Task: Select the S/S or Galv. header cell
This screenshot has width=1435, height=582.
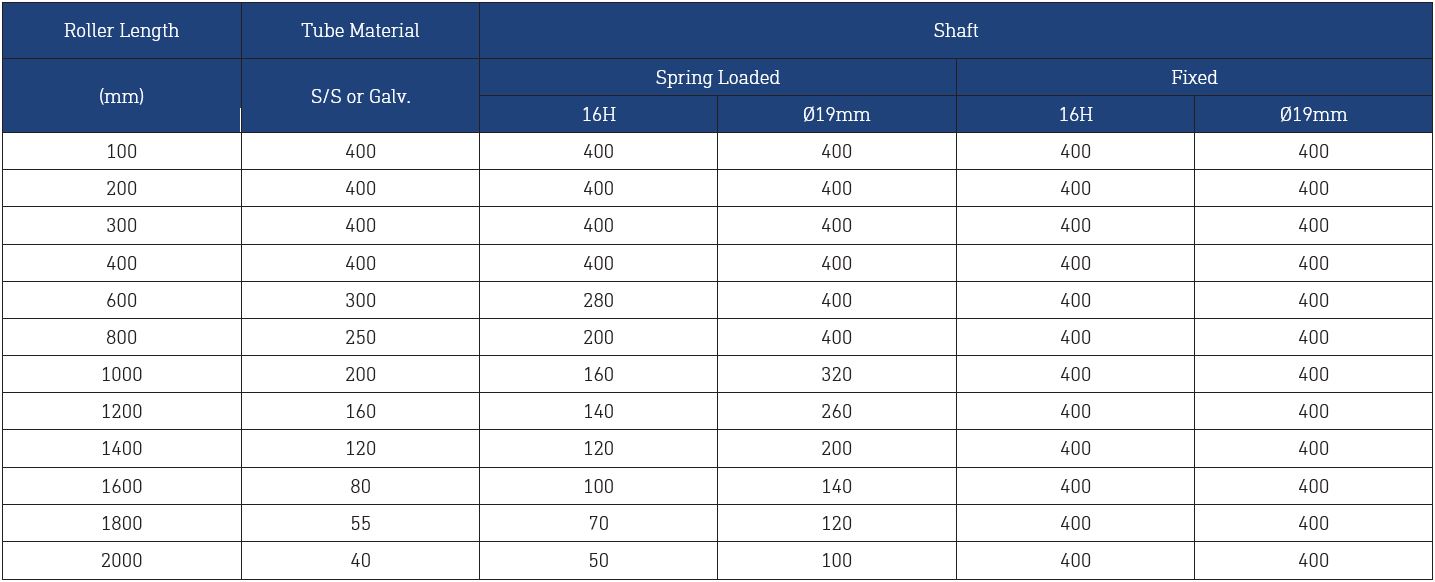Action: (x=360, y=96)
